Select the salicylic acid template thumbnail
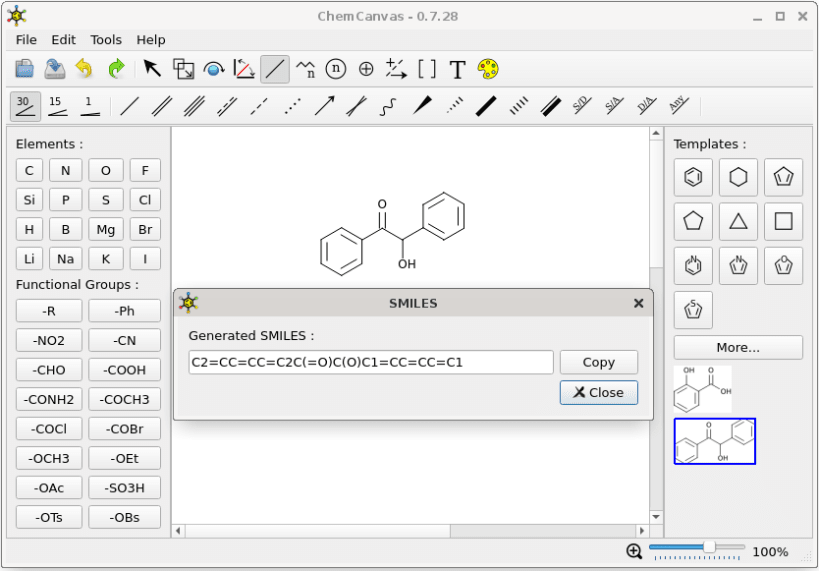This screenshot has height=571, width=819. click(703, 389)
